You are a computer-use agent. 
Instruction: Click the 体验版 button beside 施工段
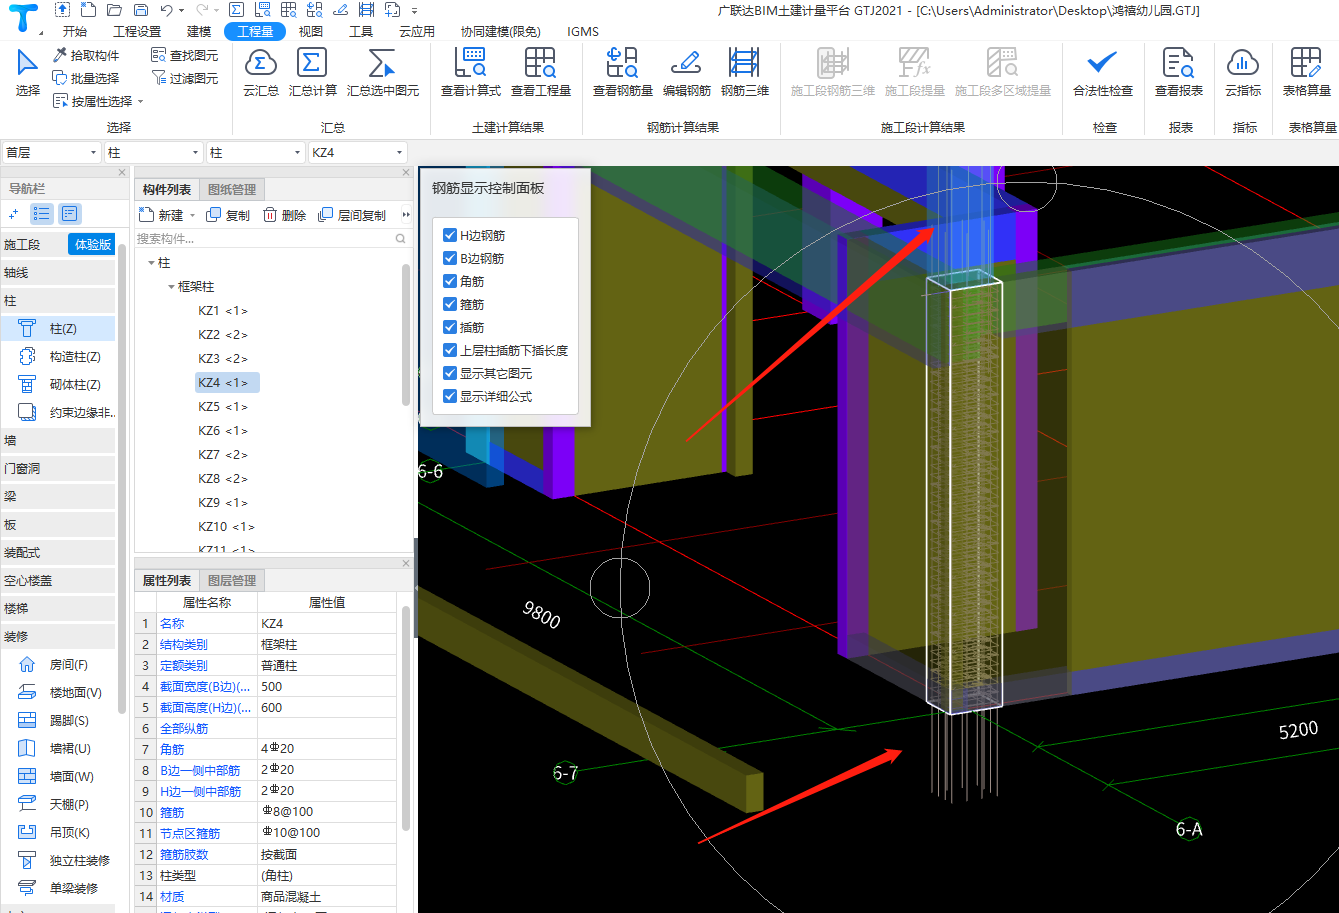click(92, 245)
